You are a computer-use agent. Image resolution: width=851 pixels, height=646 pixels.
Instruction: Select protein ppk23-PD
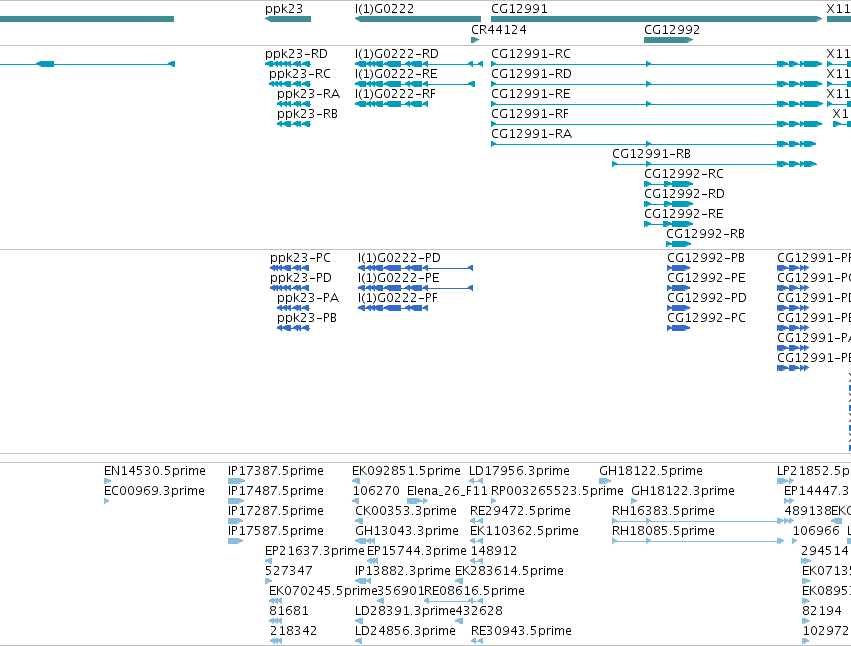click(290, 288)
